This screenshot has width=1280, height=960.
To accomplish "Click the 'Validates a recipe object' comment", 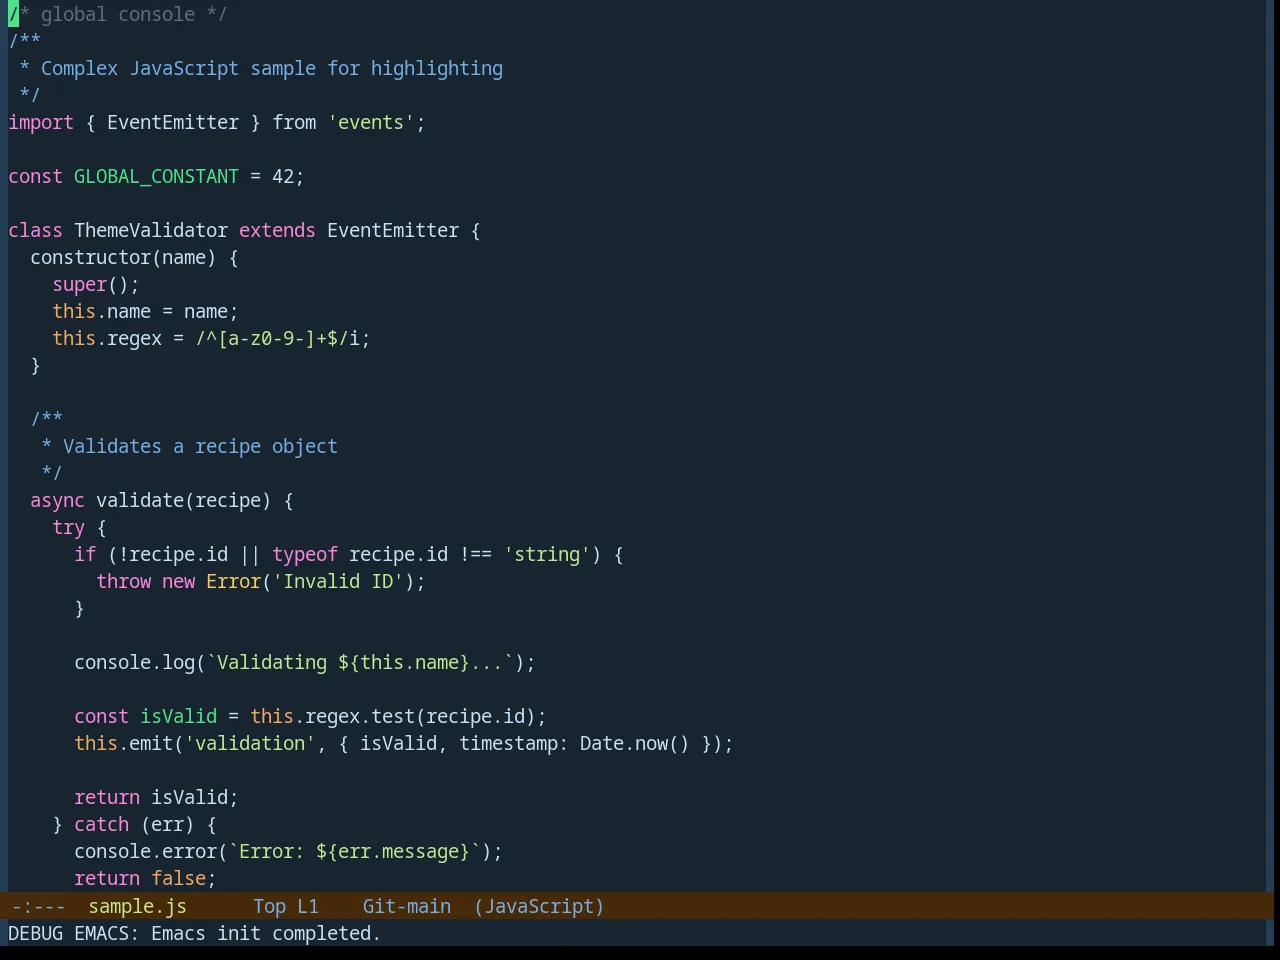I will [x=200, y=446].
